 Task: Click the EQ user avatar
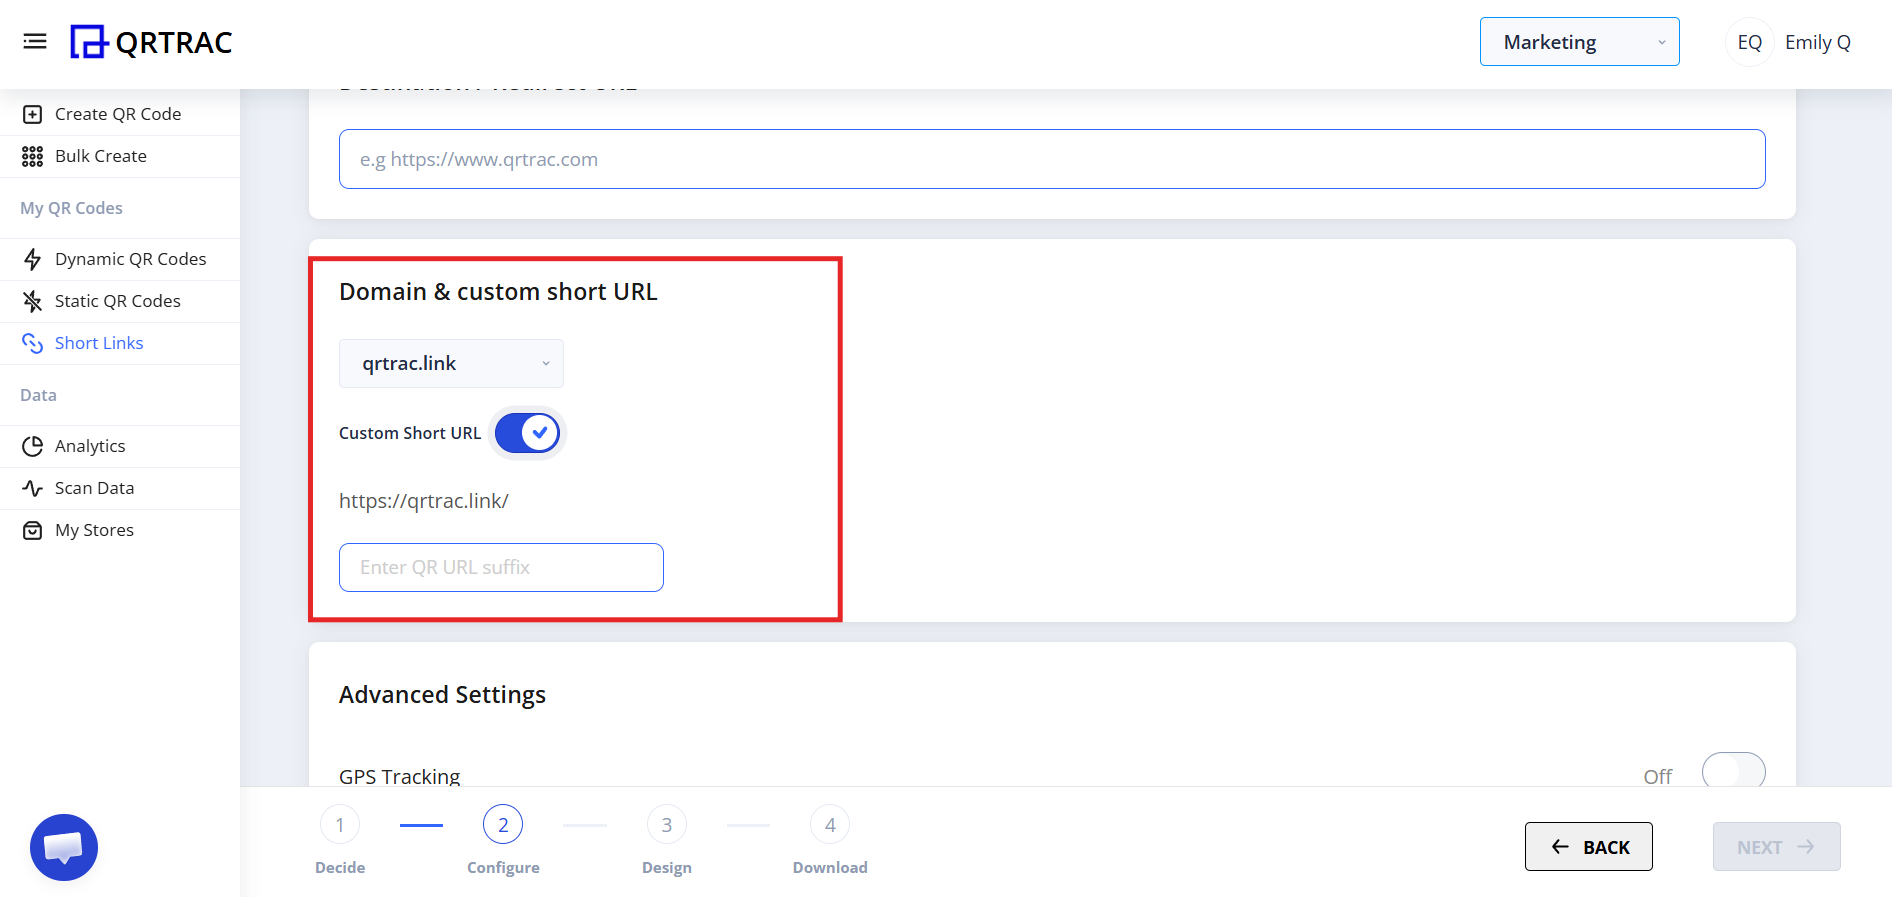pyautogui.click(x=1749, y=42)
